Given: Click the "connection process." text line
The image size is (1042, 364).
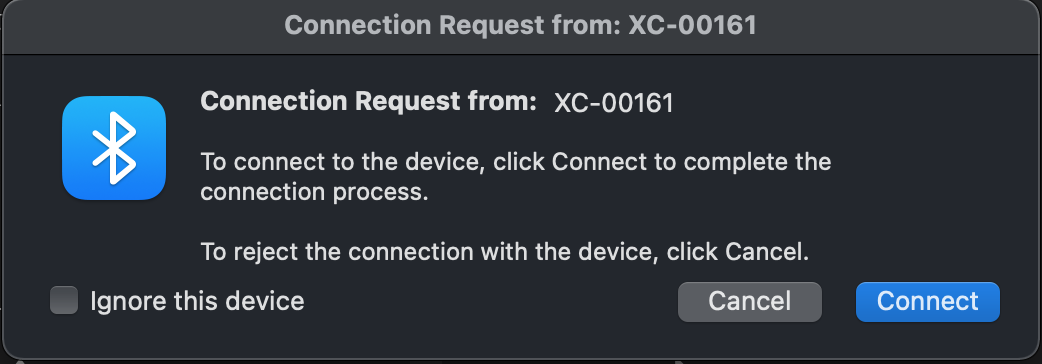Looking at the screenshot, I should (x=314, y=192).
